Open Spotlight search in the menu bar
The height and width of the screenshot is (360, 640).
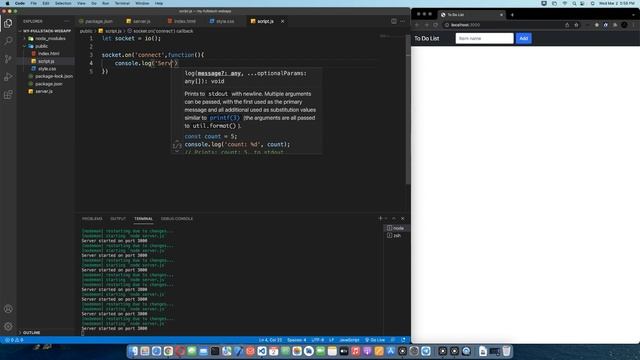[574, 3]
